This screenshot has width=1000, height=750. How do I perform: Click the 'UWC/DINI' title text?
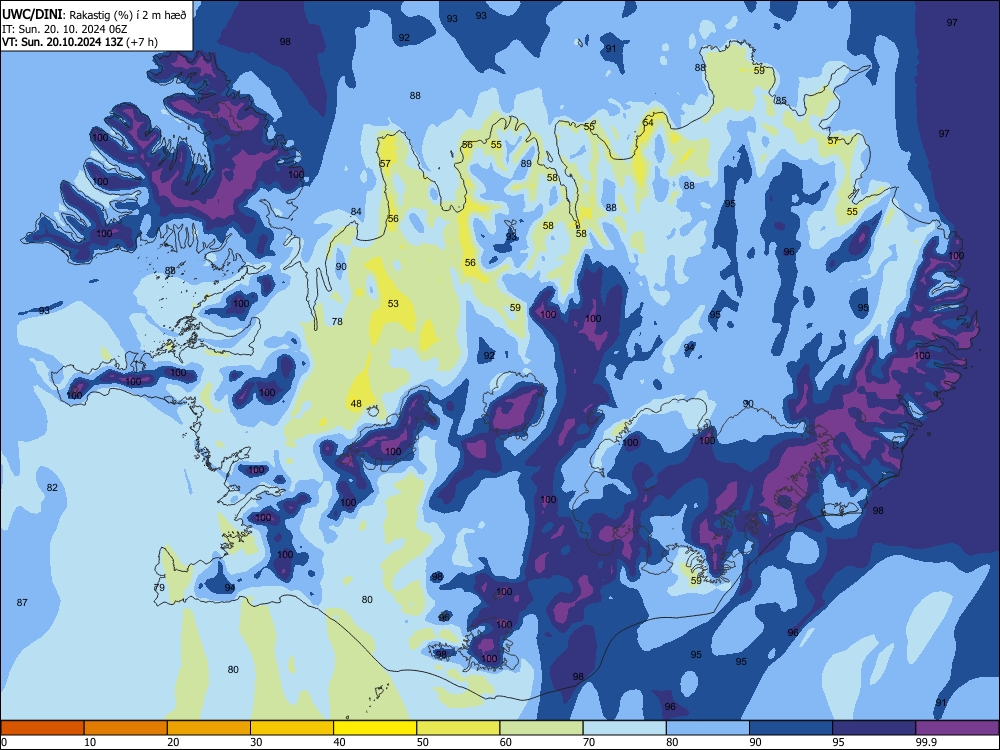(x=32, y=15)
